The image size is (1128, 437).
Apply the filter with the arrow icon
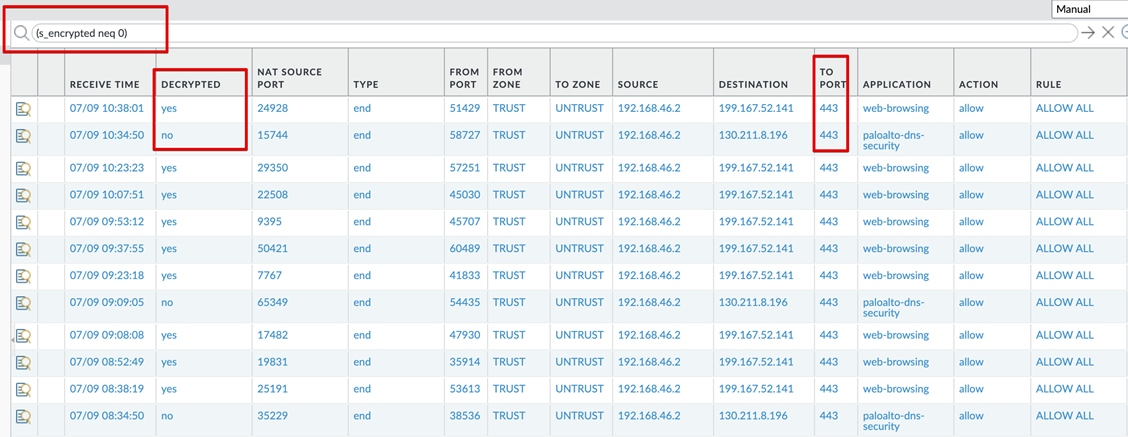point(1088,33)
